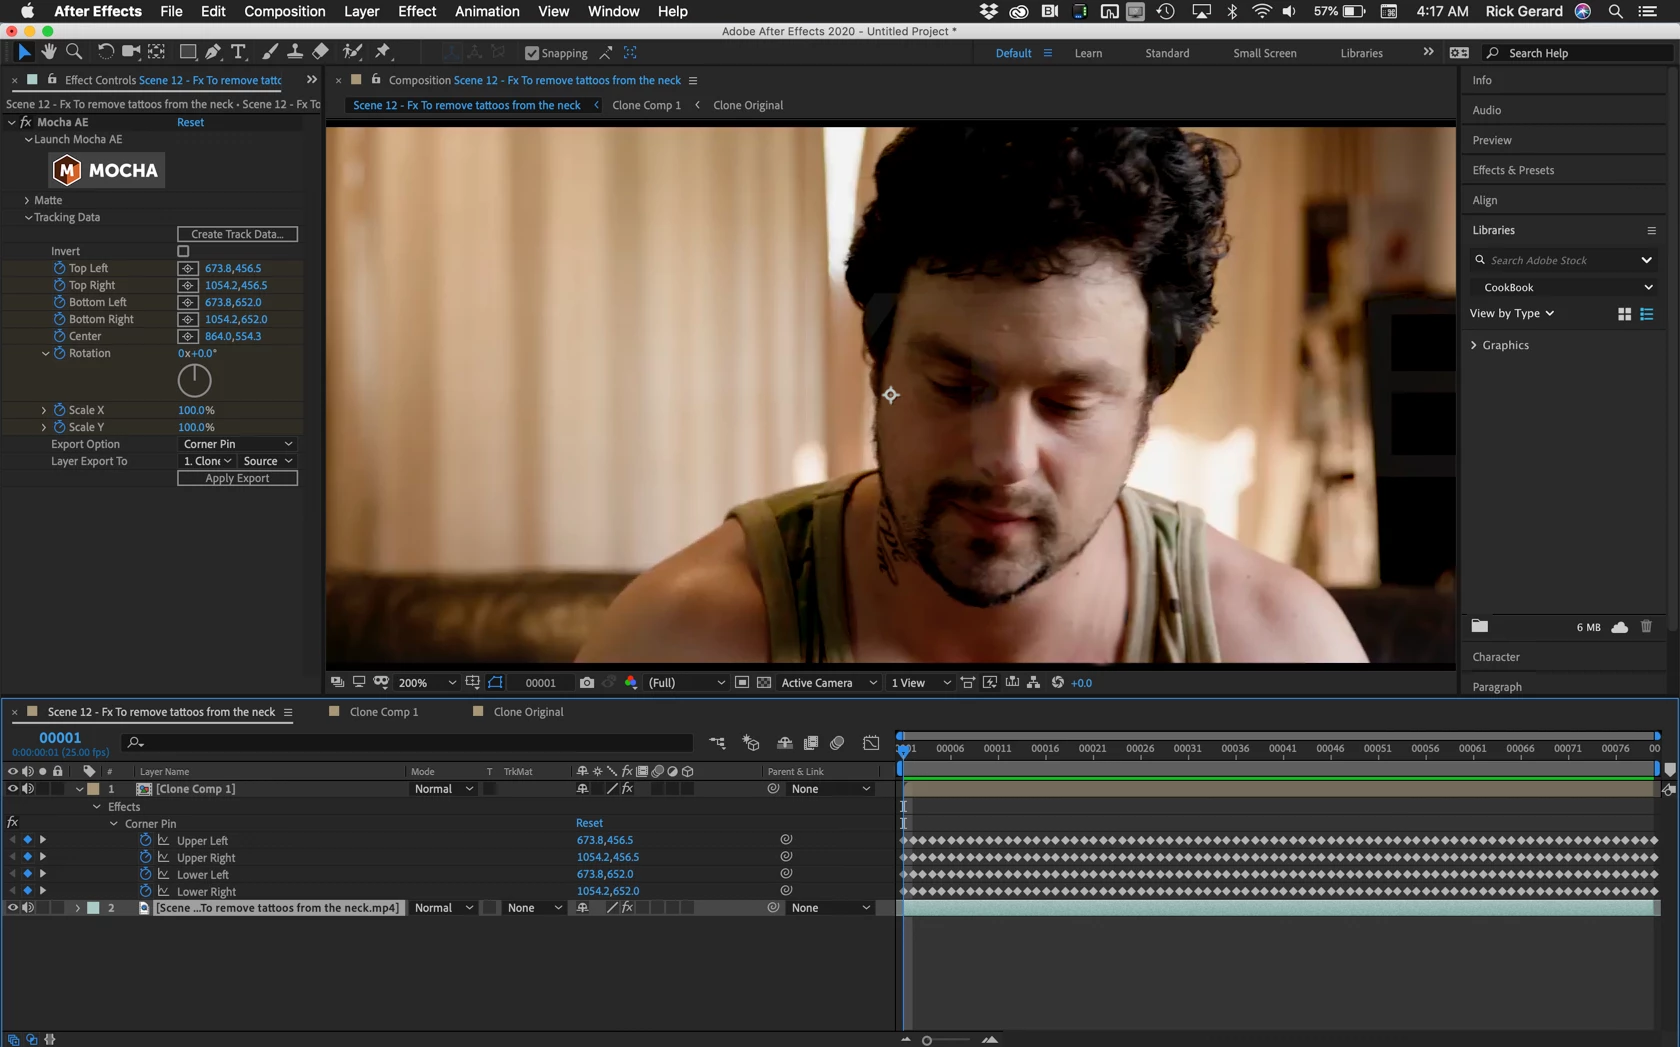Select the Horizontal Type tool
Image resolution: width=1680 pixels, height=1047 pixels.
click(238, 52)
